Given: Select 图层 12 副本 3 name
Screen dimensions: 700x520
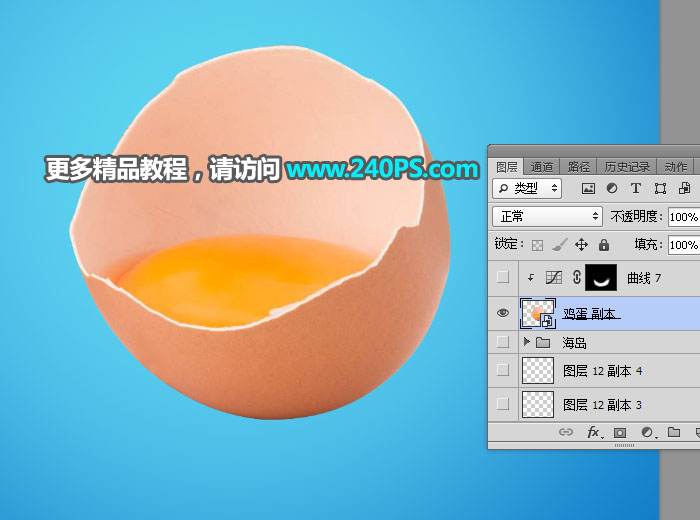Looking at the screenshot, I should coord(602,405).
